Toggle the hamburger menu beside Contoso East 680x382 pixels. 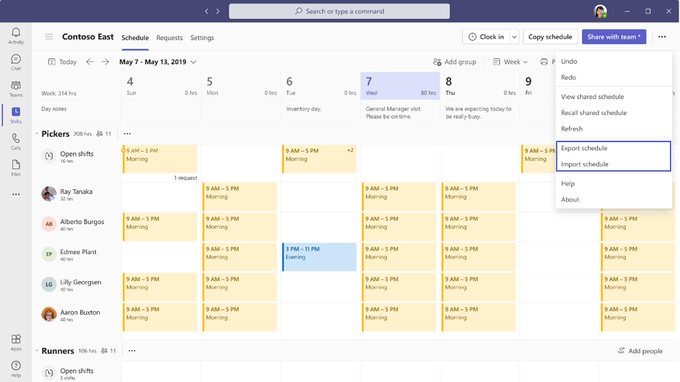(49, 37)
